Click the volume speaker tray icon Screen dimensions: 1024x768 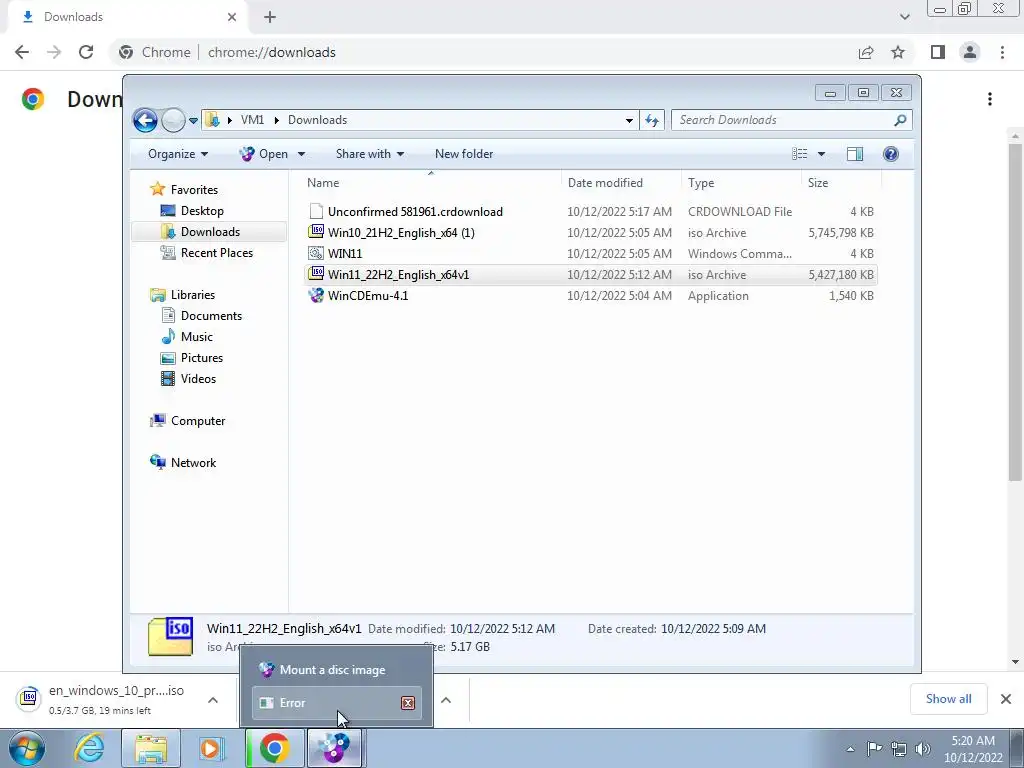point(923,749)
